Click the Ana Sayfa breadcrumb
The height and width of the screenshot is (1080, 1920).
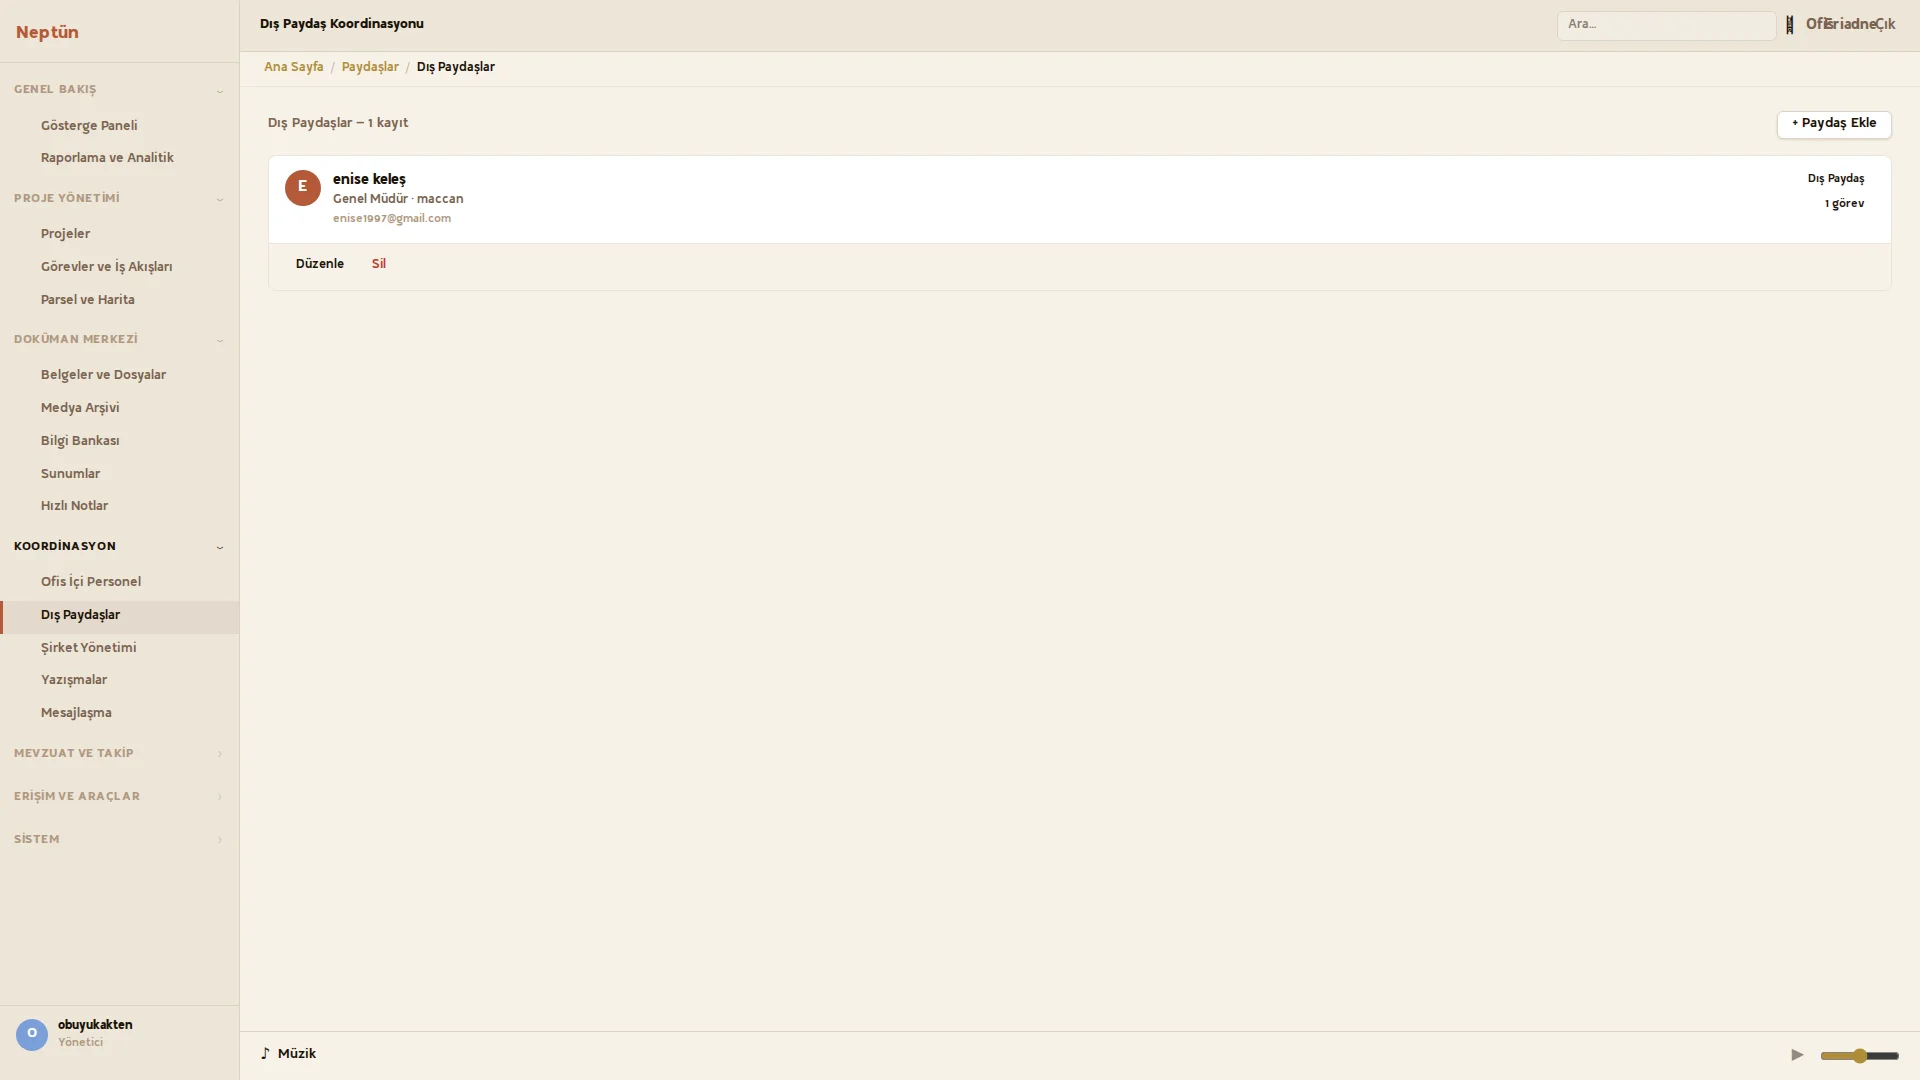tap(293, 67)
